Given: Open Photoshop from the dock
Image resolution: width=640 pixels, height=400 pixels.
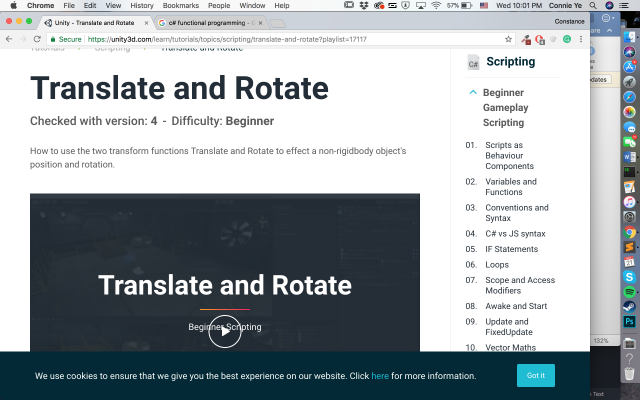Looking at the screenshot, I should 629,322.
